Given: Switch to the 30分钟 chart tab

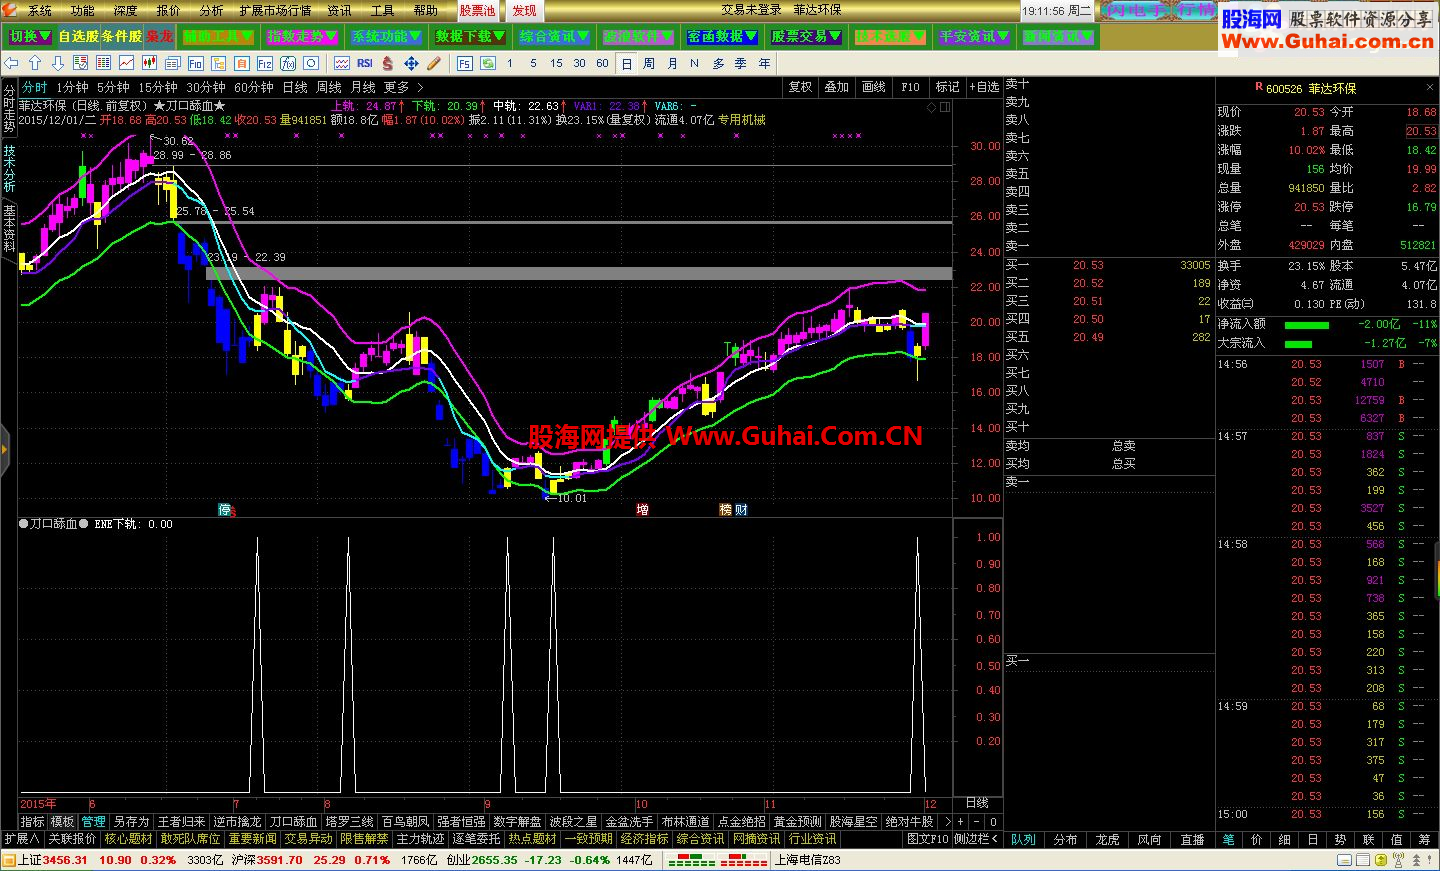Looking at the screenshot, I should [206, 88].
